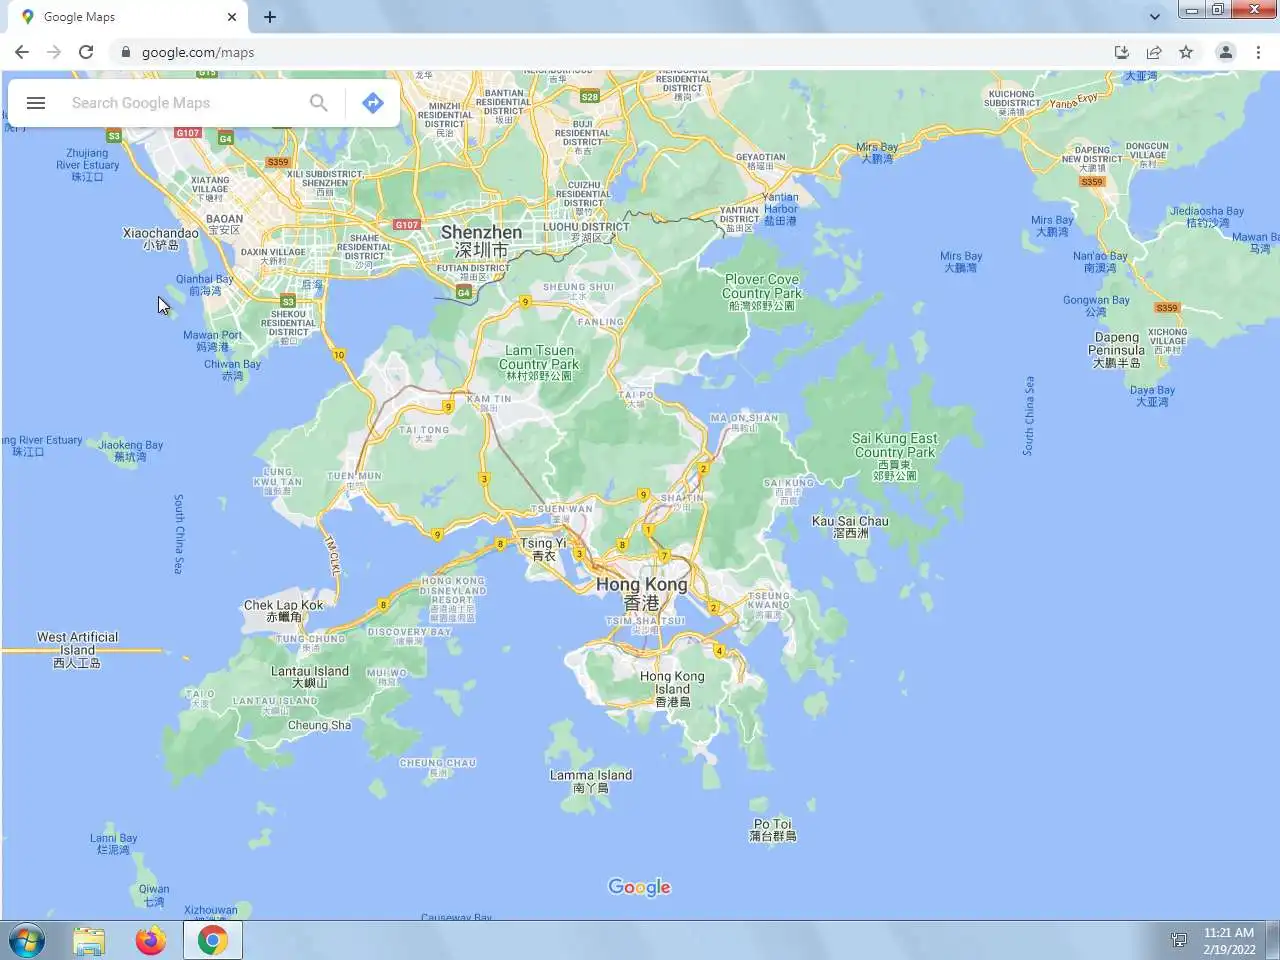Image resolution: width=1280 pixels, height=960 pixels.
Task: Click the Shenzhen city label
Action: 481,240
